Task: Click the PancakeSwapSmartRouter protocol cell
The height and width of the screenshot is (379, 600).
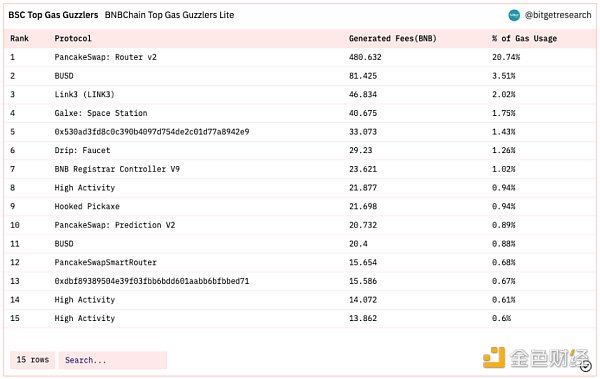Action: [105, 262]
